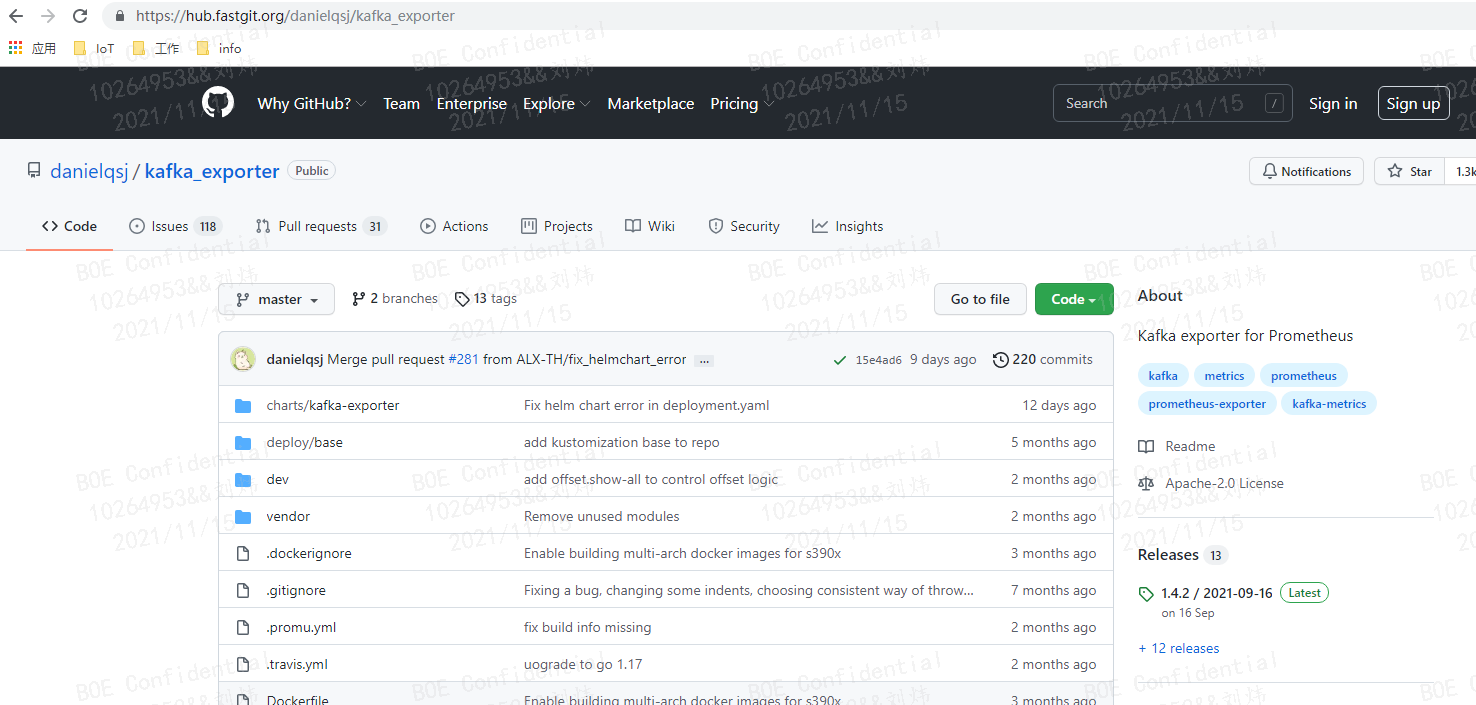Open the Notifications button
The width and height of the screenshot is (1476, 705).
(1306, 171)
